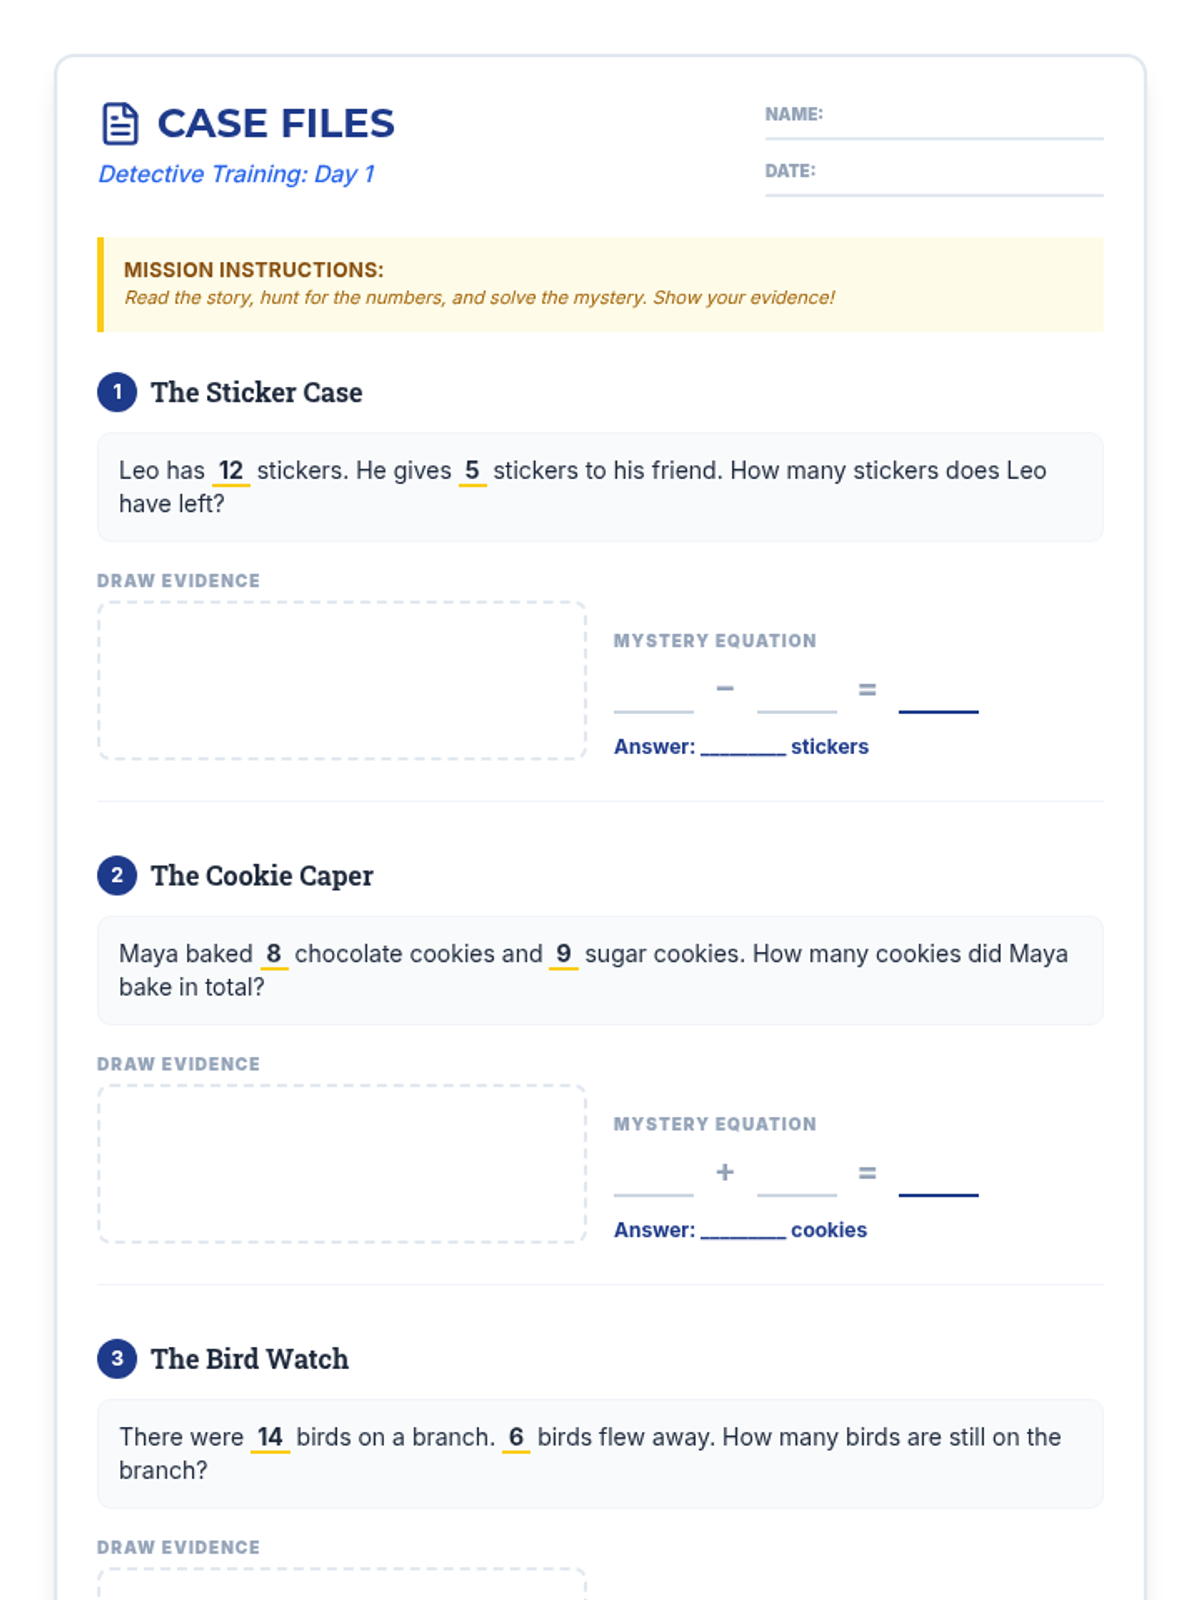Image resolution: width=1200 pixels, height=1600 pixels.
Task: Click the number 3 badge for Bird Watch
Action: 117,1358
